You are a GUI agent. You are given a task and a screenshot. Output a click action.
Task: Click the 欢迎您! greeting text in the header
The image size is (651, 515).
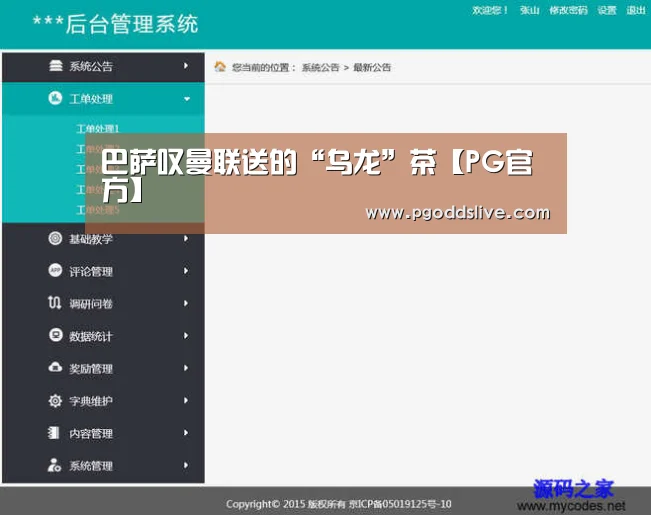point(490,10)
